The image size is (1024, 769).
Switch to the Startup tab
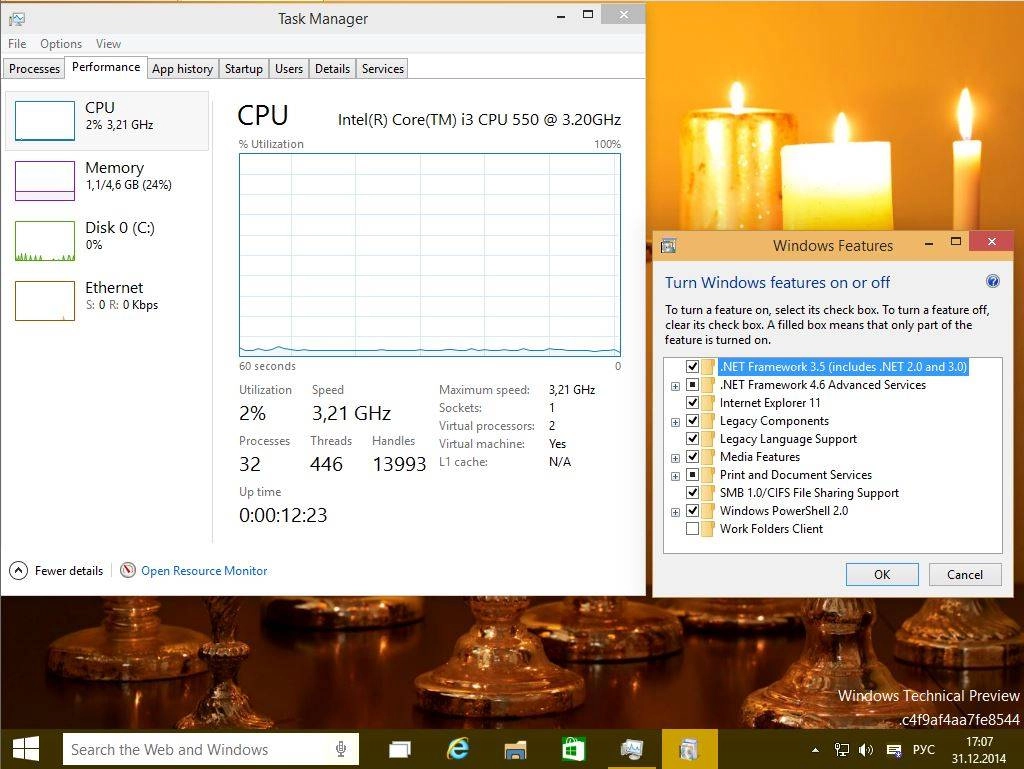coord(244,69)
